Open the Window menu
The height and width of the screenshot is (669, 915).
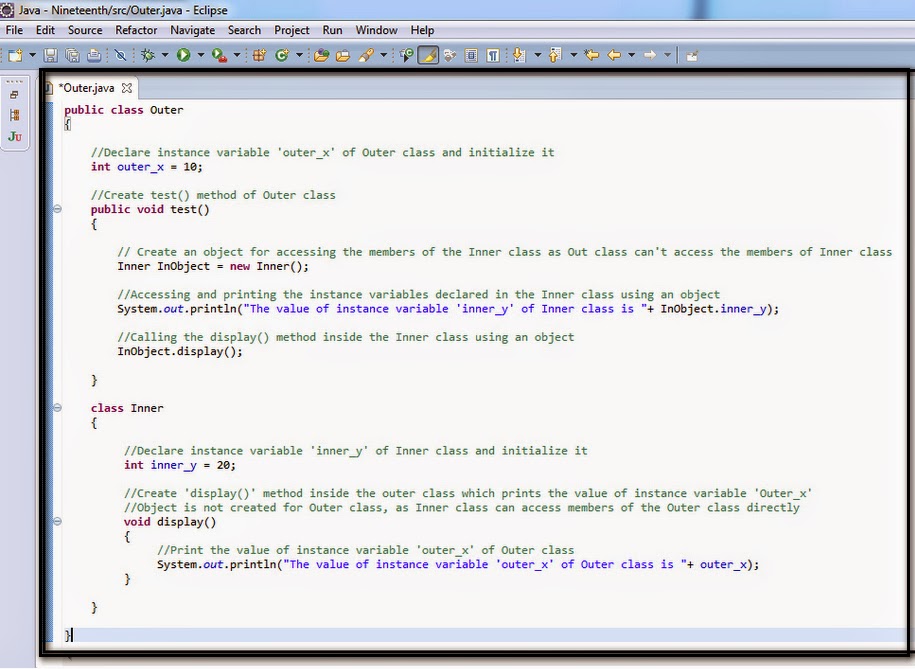pos(376,30)
